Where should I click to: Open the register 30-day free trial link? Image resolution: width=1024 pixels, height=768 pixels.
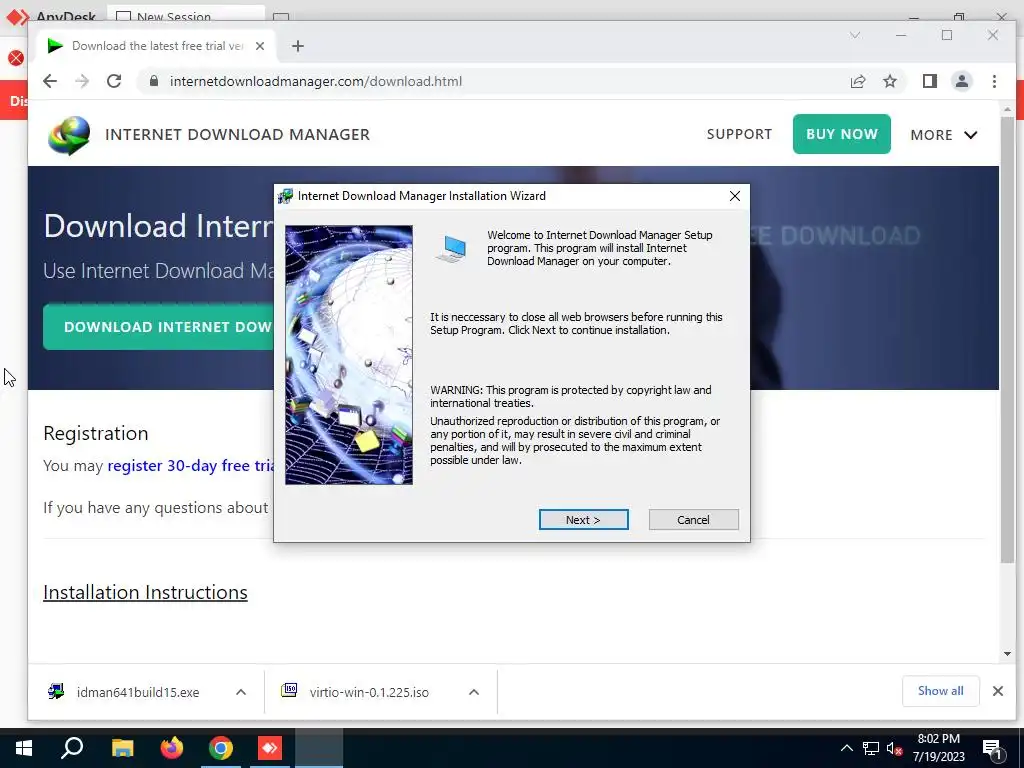click(190, 466)
